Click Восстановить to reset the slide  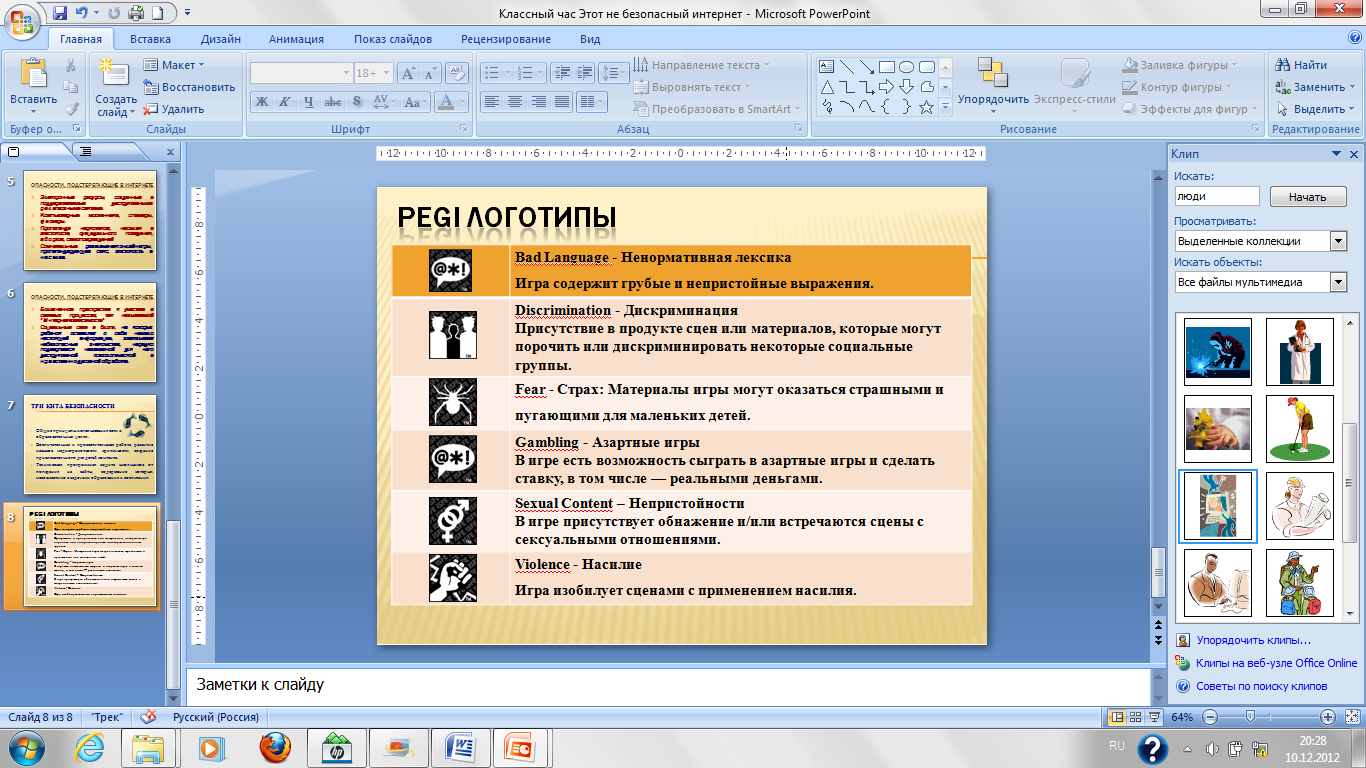(189, 87)
